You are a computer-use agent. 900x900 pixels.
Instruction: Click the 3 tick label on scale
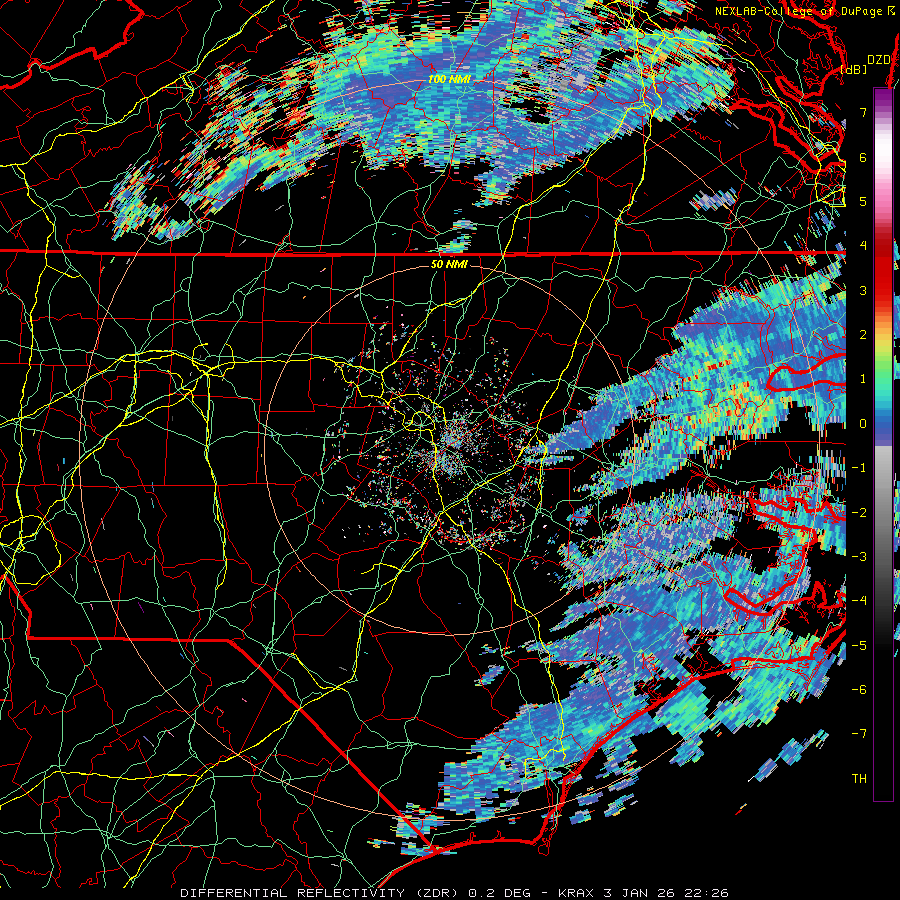[863, 290]
